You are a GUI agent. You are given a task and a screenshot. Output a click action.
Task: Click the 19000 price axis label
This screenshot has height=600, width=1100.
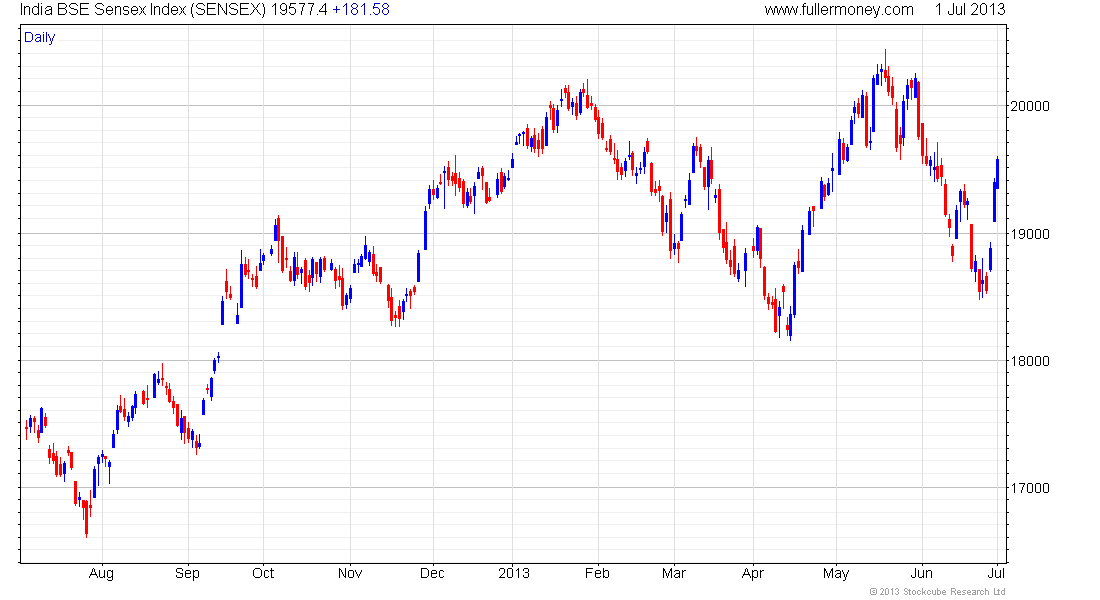1030,234
